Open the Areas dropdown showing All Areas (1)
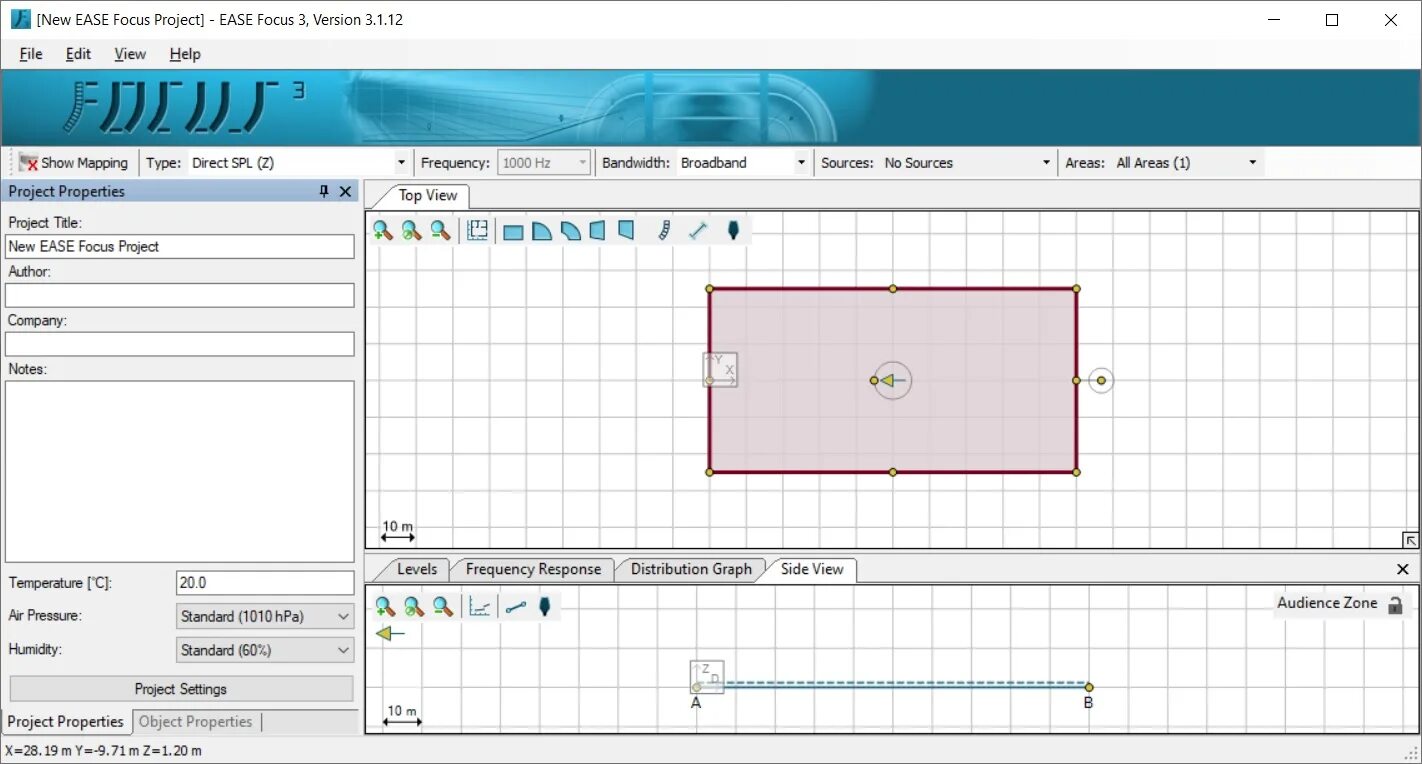 coord(1187,163)
